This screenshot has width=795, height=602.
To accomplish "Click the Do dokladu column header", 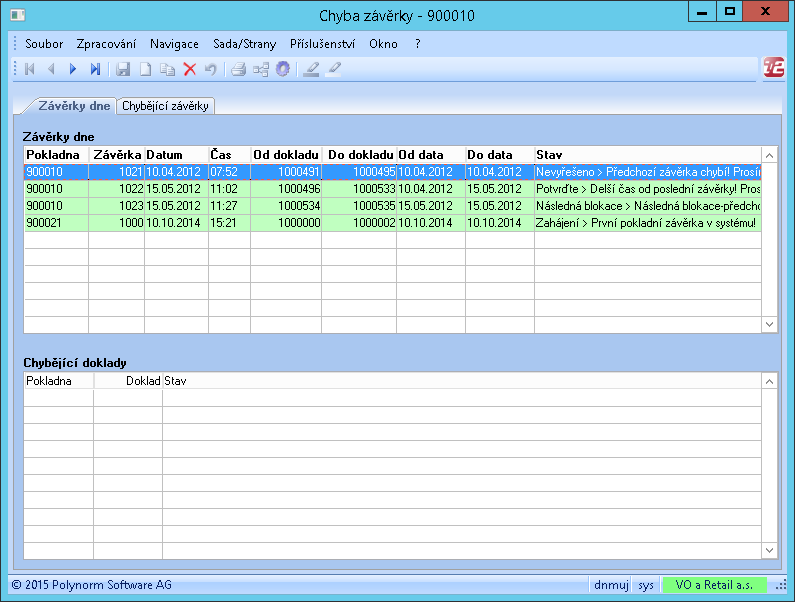I will 359,155.
